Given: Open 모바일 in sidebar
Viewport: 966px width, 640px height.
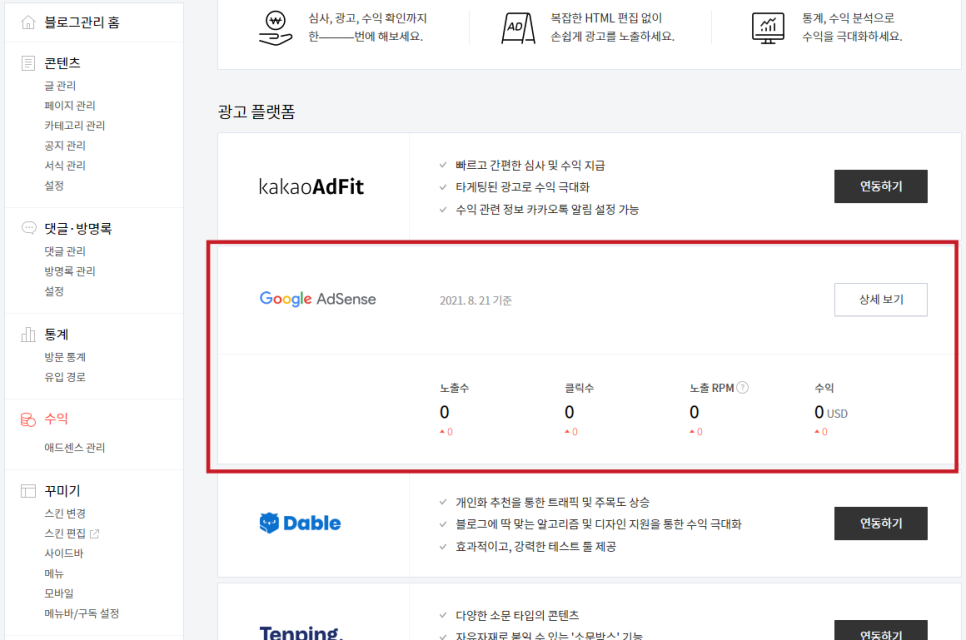Looking at the screenshot, I should 59,593.
